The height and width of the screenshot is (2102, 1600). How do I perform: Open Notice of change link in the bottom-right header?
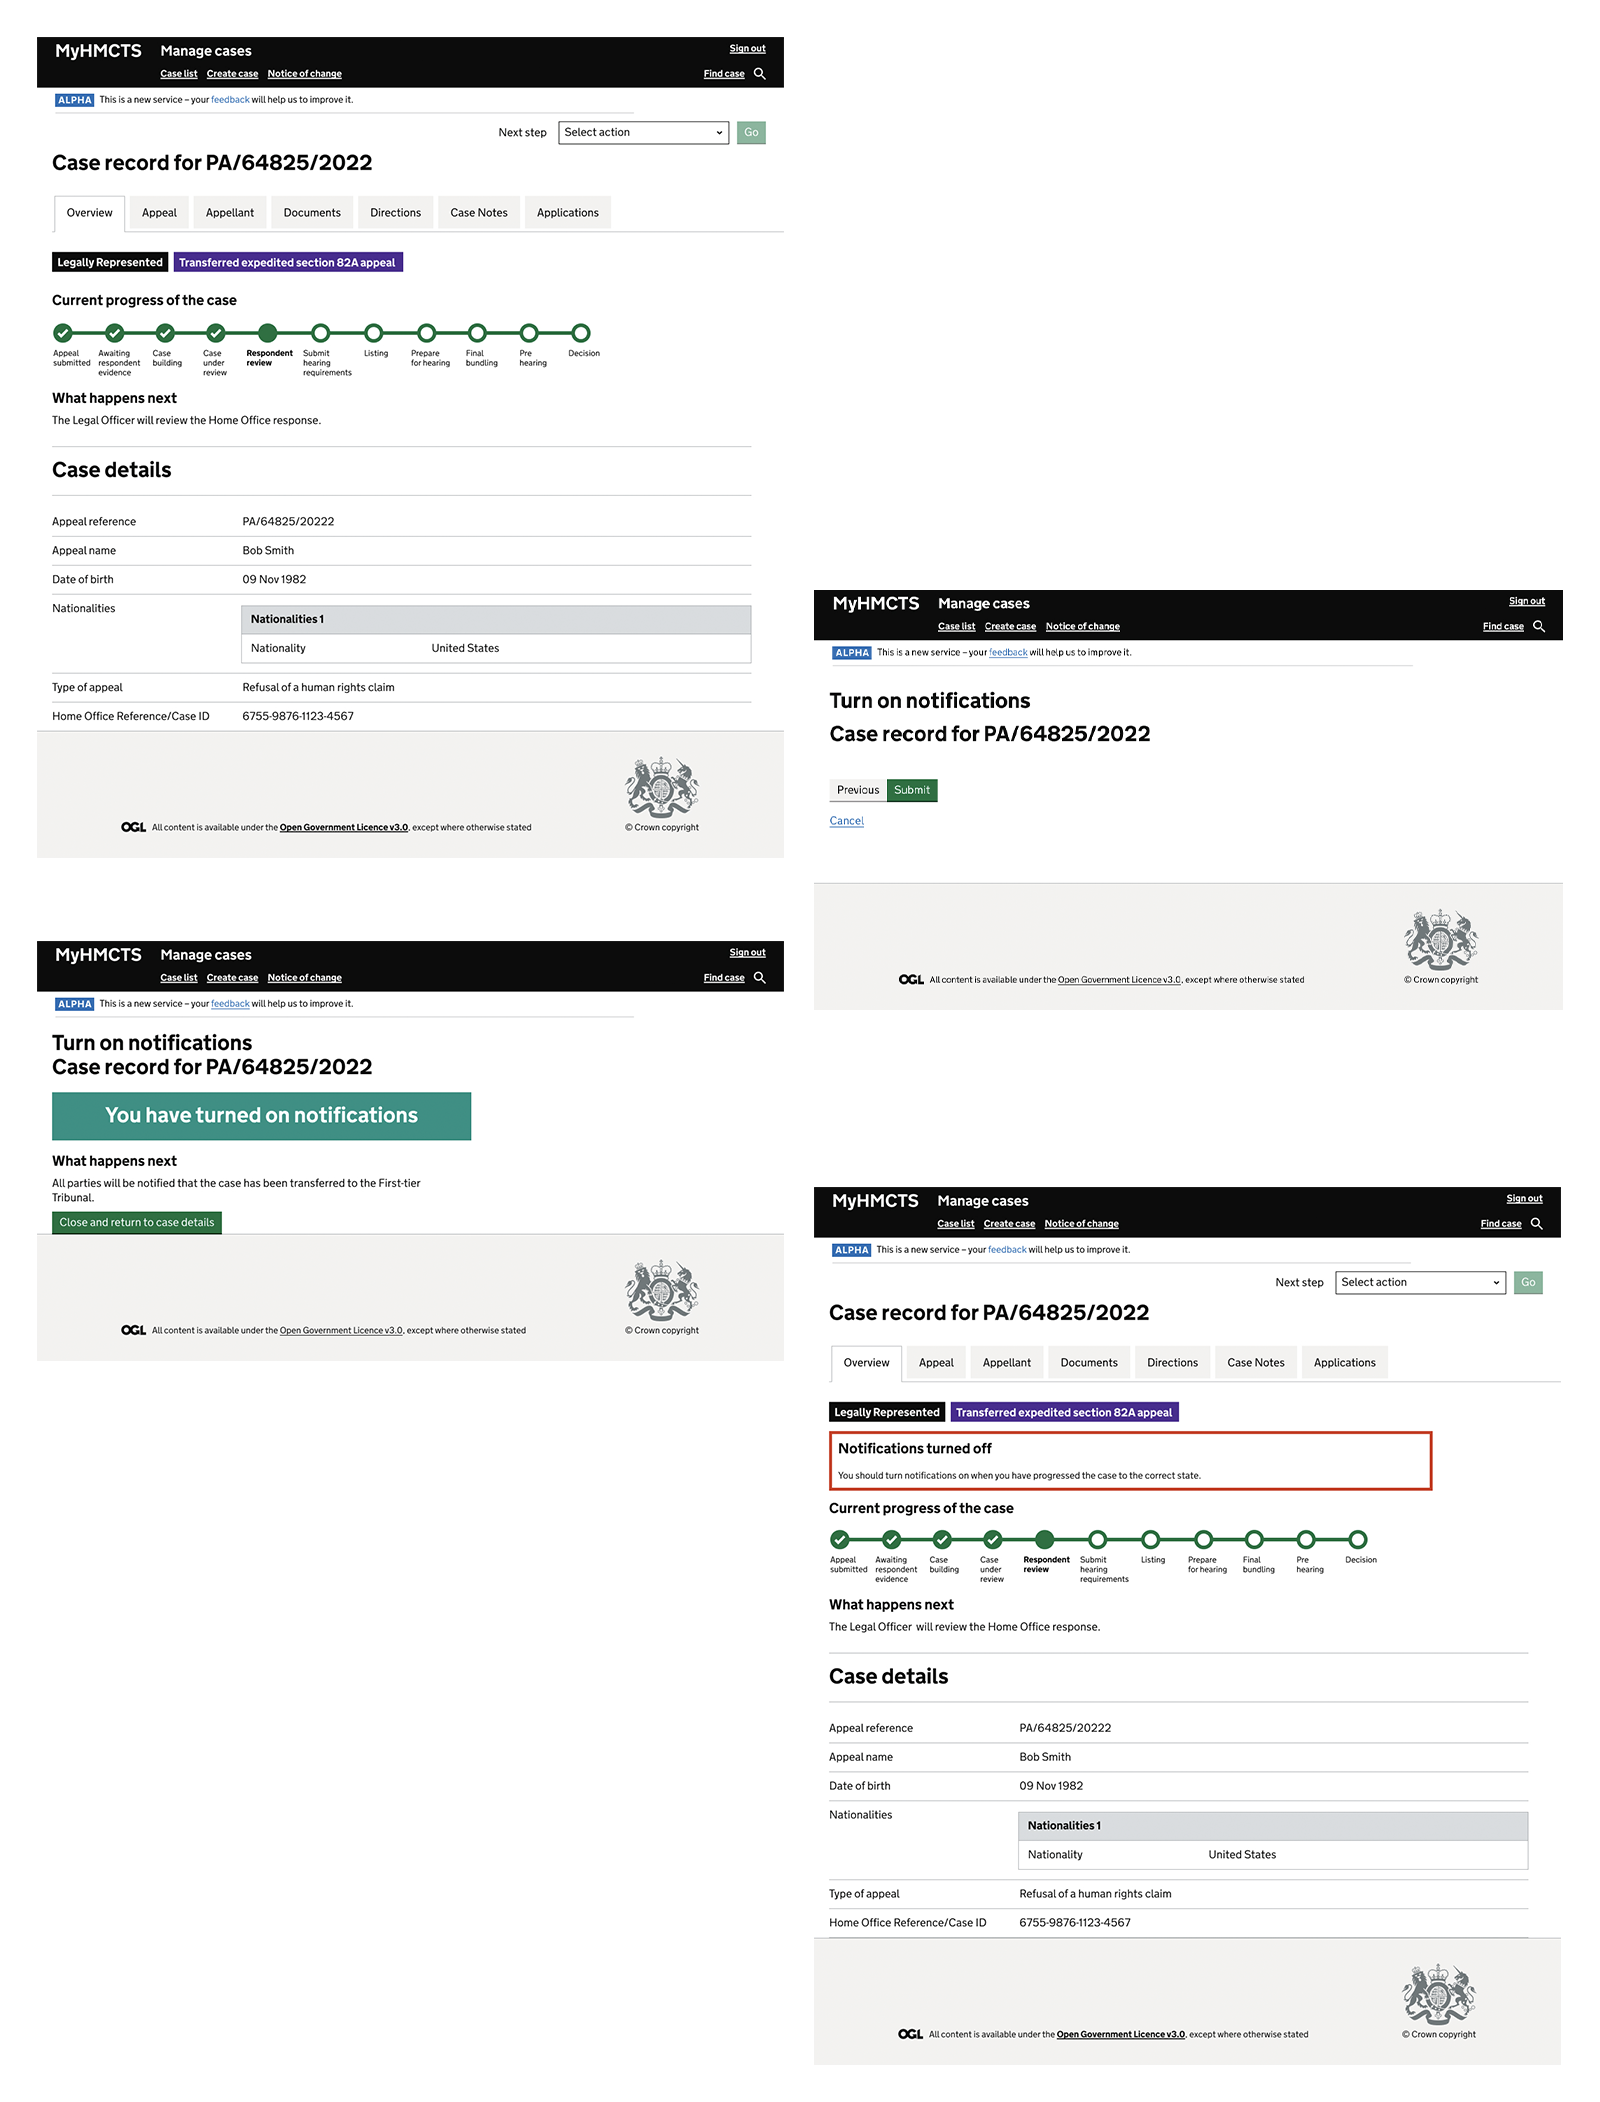point(1081,1224)
